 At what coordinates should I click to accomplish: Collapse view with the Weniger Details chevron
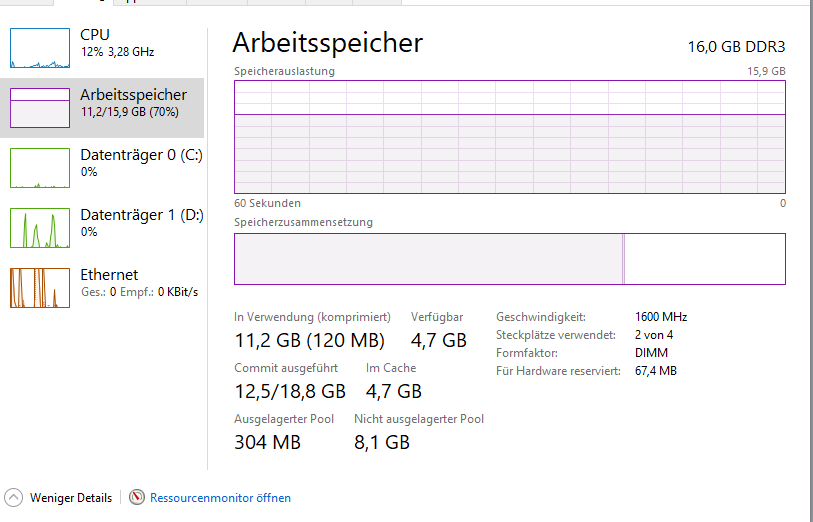coord(14,497)
